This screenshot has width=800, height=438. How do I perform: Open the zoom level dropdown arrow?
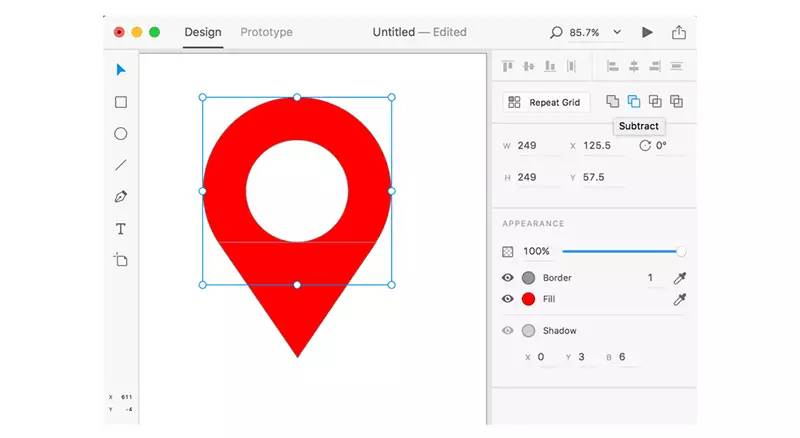click(617, 32)
